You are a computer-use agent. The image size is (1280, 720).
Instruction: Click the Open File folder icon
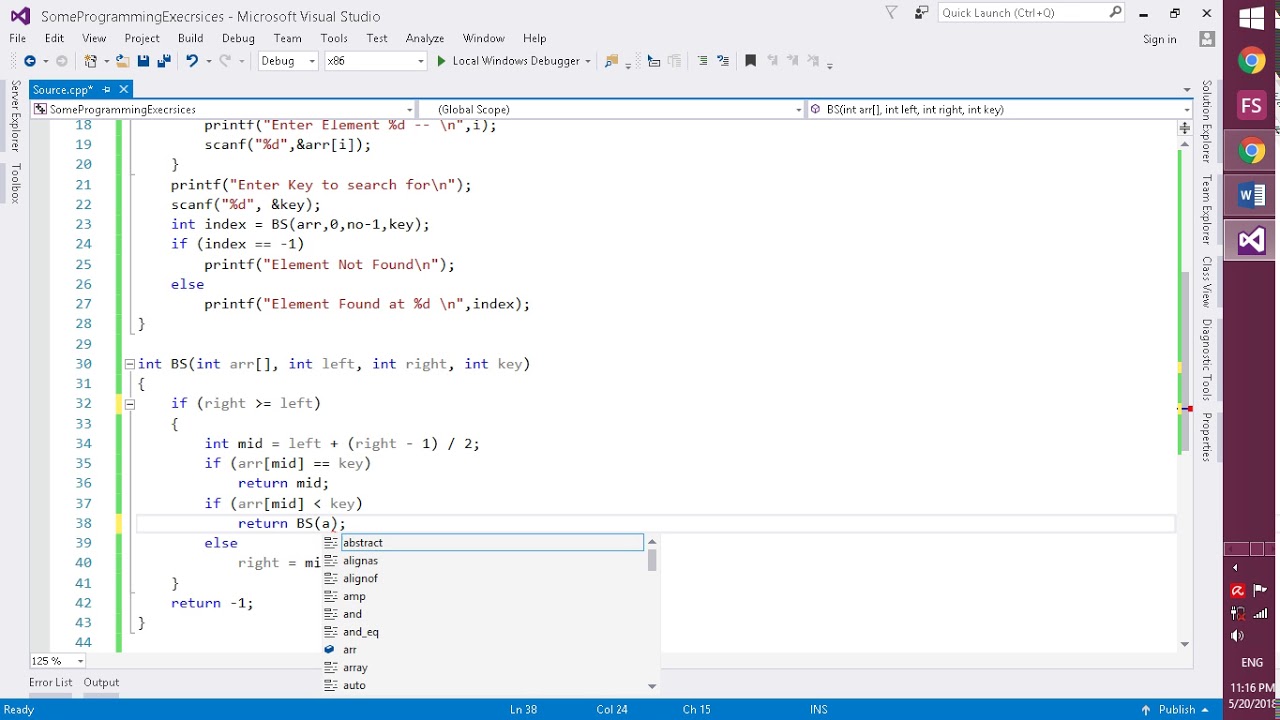tap(123, 61)
